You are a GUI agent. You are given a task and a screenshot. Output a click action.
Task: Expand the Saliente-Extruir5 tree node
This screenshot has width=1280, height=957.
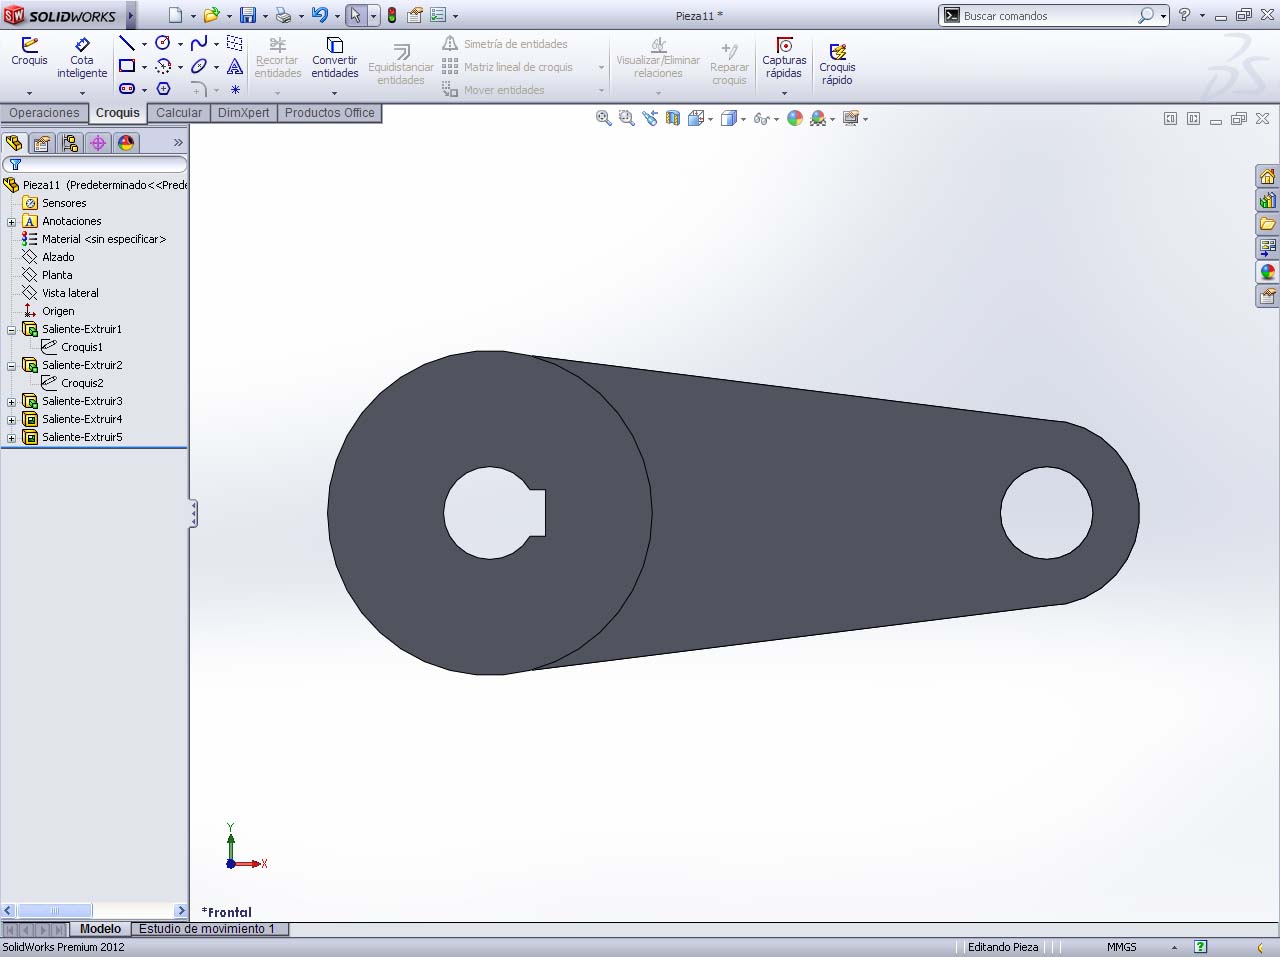(11, 437)
